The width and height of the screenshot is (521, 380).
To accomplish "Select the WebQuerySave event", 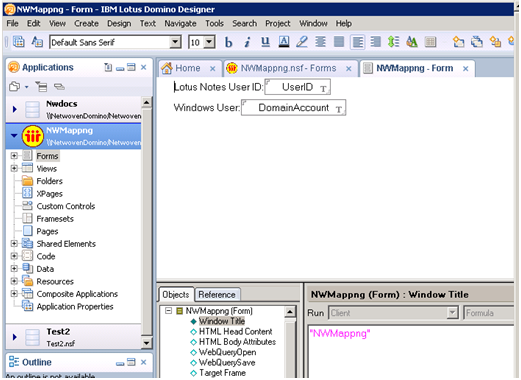I will (x=227, y=362).
